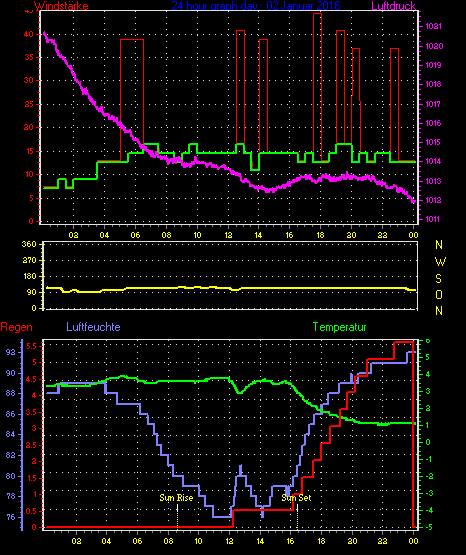The height and width of the screenshot is (555, 466).
Task: Click the red Windstärke axis title
Action: click(x=62, y=6)
